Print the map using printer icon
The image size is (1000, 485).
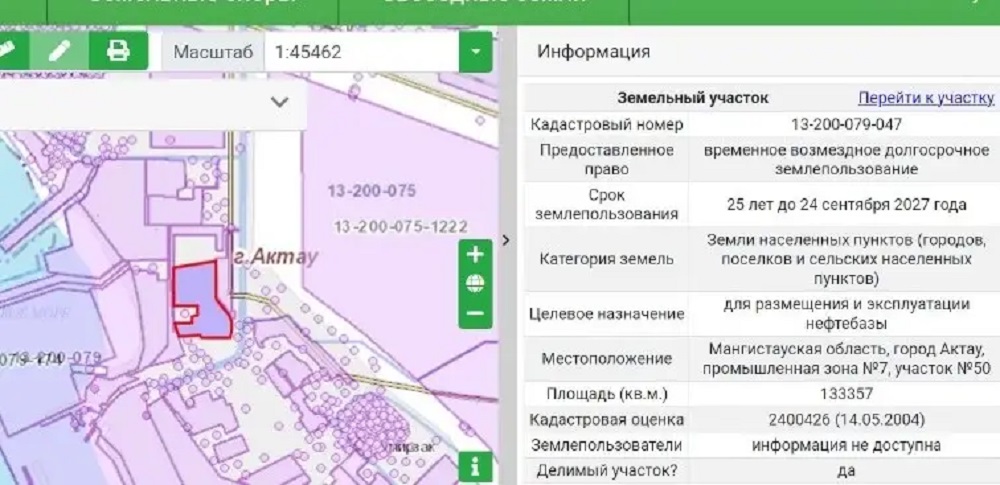click(118, 50)
